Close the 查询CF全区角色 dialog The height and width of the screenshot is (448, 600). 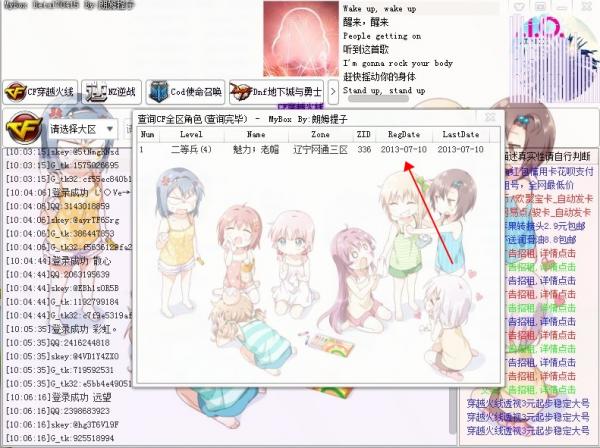(490, 116)
